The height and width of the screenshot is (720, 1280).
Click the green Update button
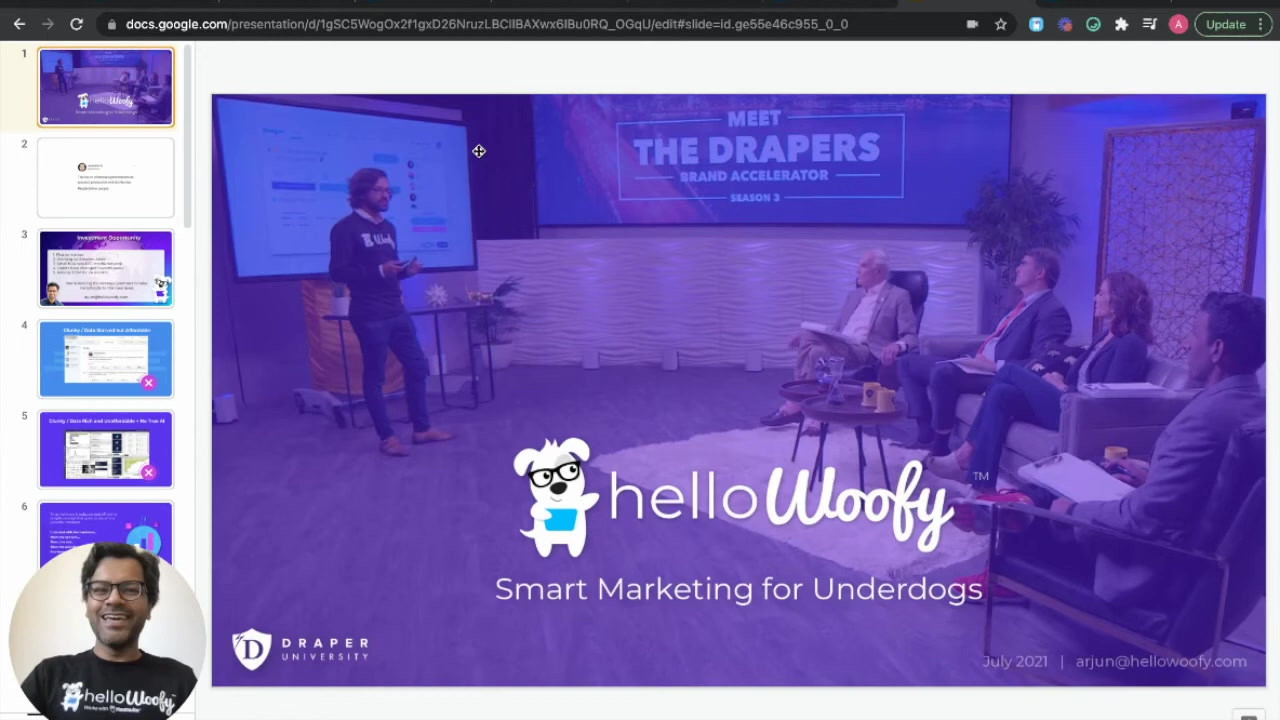coord(1226,24)
